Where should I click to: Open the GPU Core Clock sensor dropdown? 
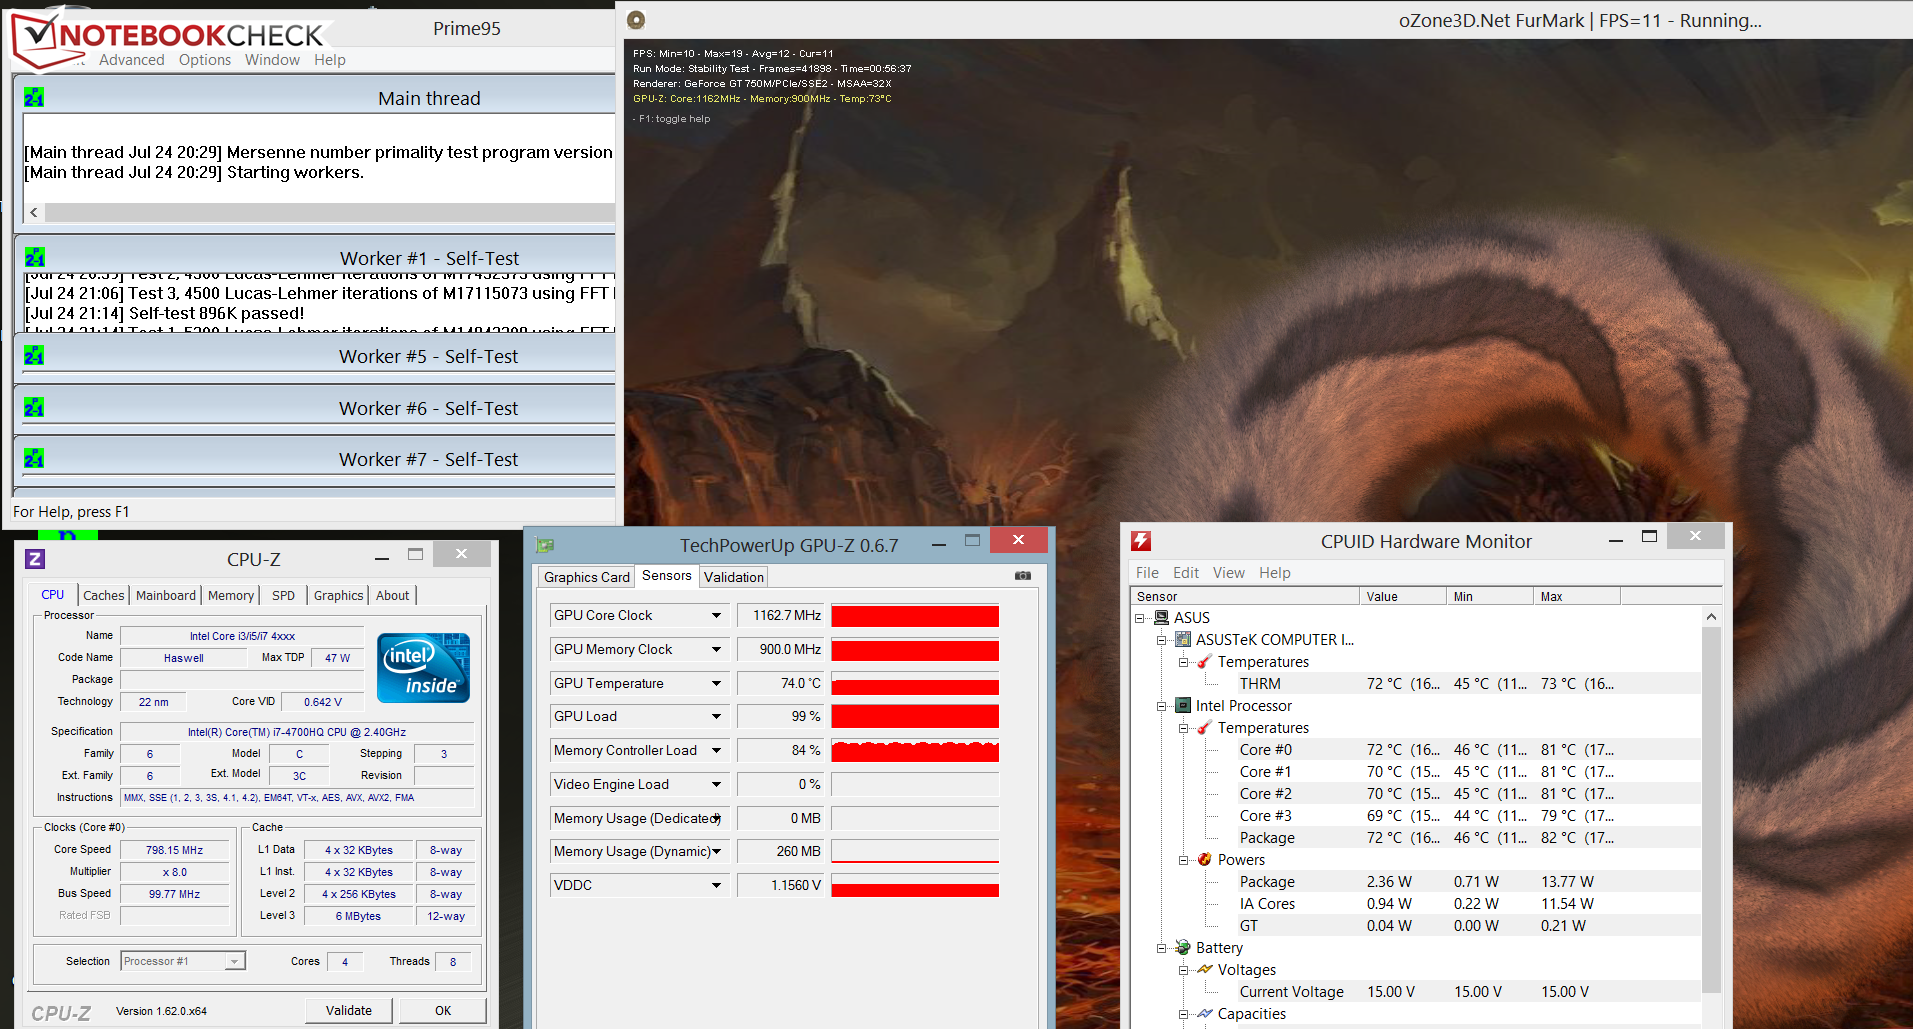point(716,616)
